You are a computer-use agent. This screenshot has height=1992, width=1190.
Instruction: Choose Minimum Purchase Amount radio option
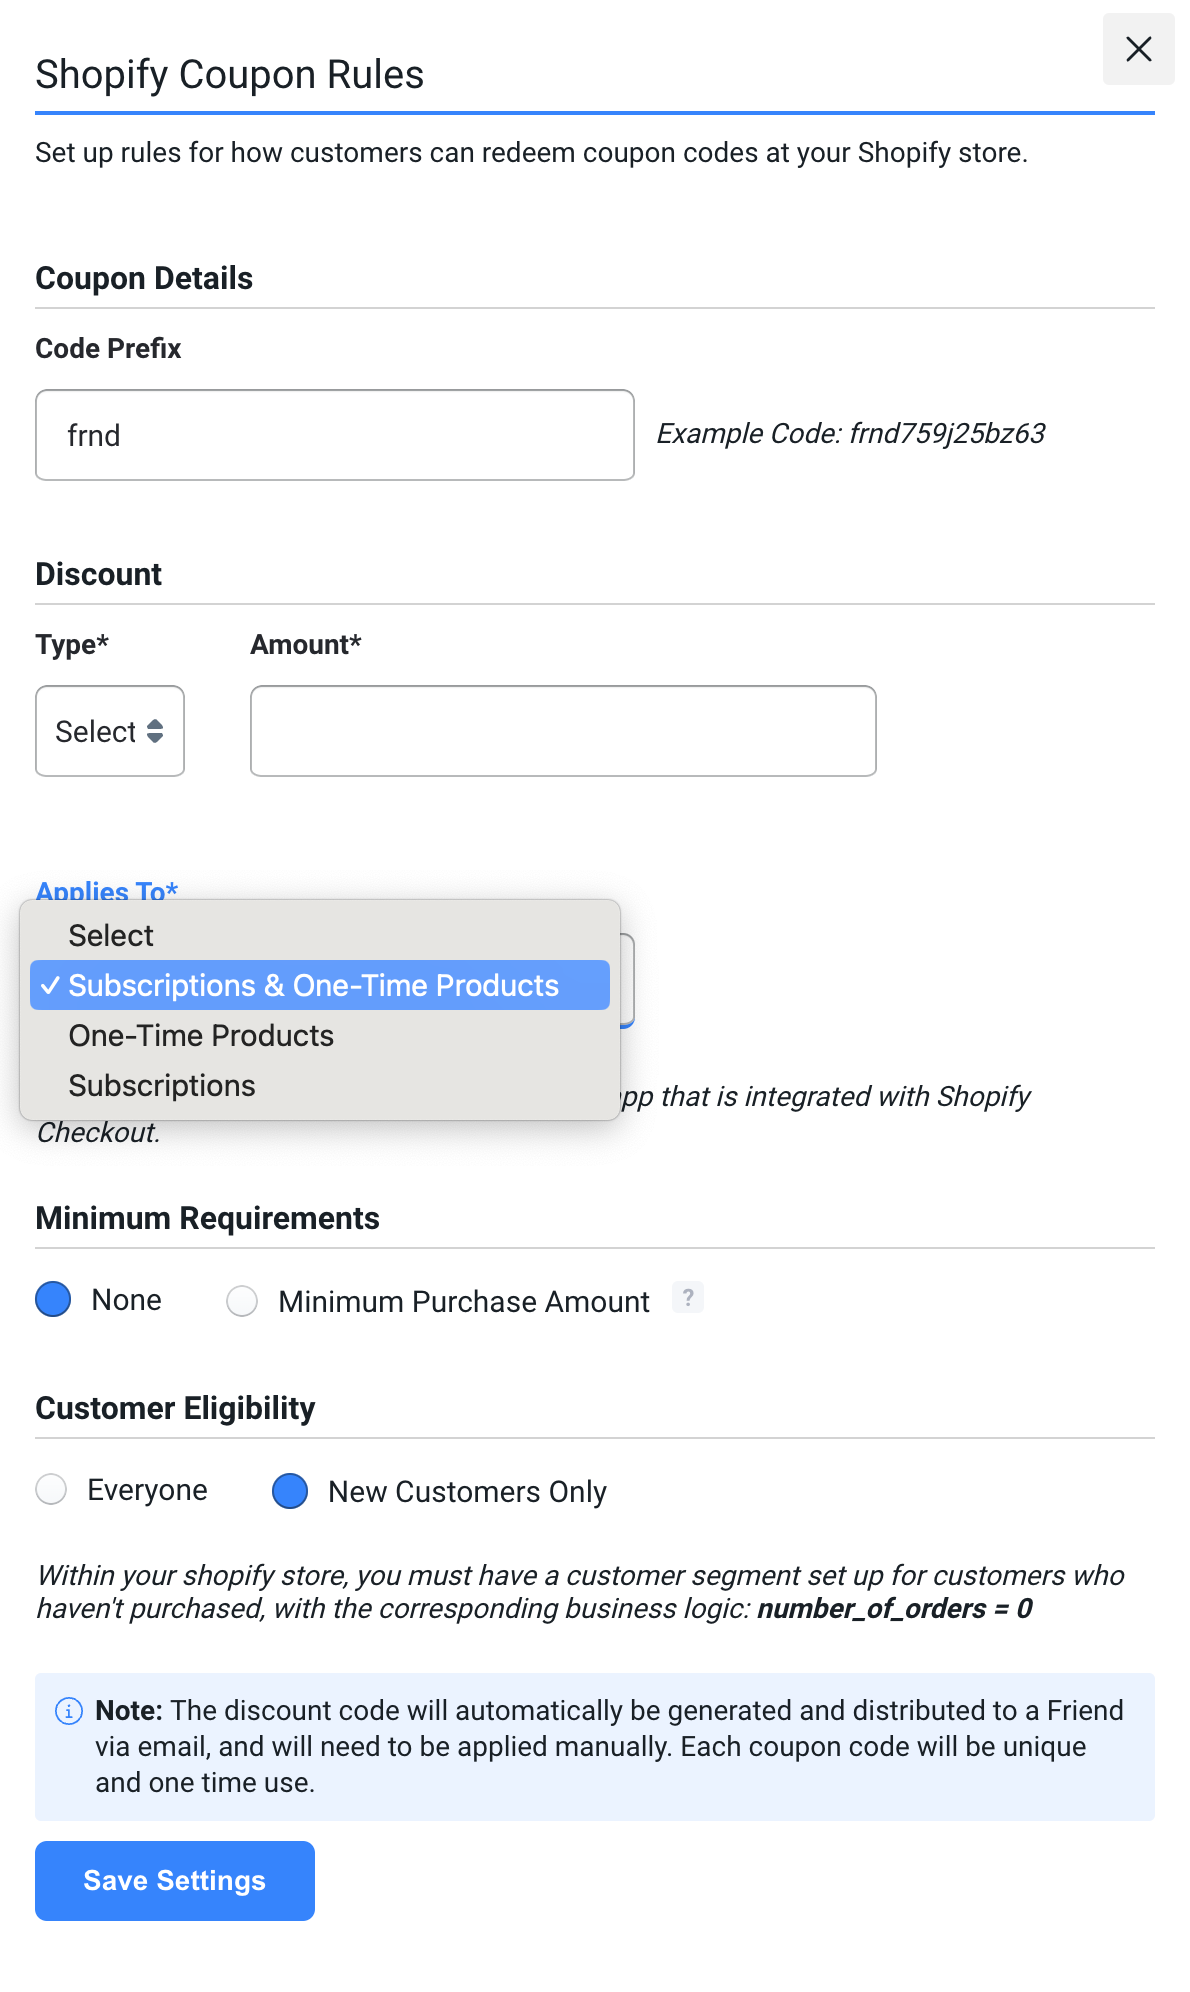coord(242,1301)
